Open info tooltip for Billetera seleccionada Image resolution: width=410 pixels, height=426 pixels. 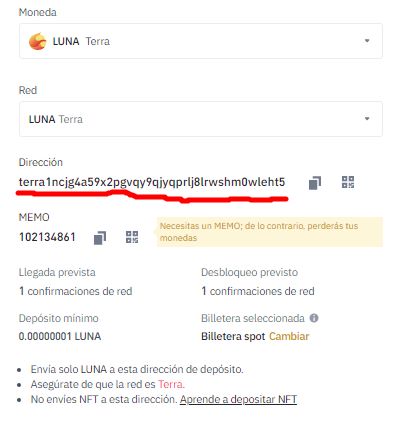click(x=314, y=318)
